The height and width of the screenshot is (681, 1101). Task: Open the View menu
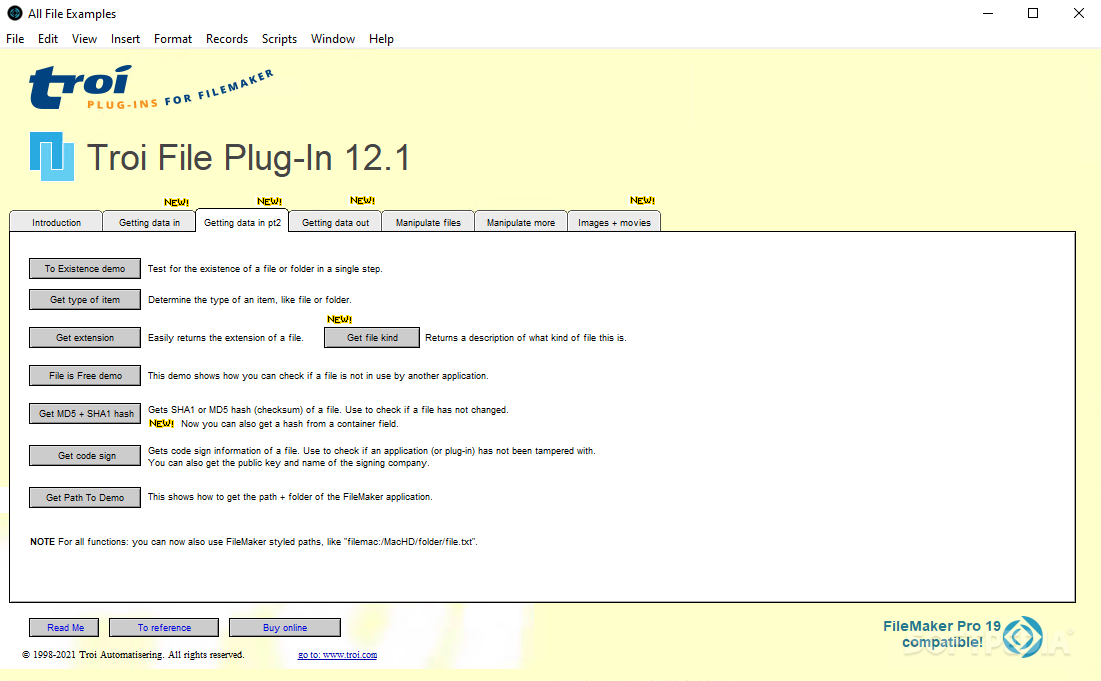pos(84,39)
